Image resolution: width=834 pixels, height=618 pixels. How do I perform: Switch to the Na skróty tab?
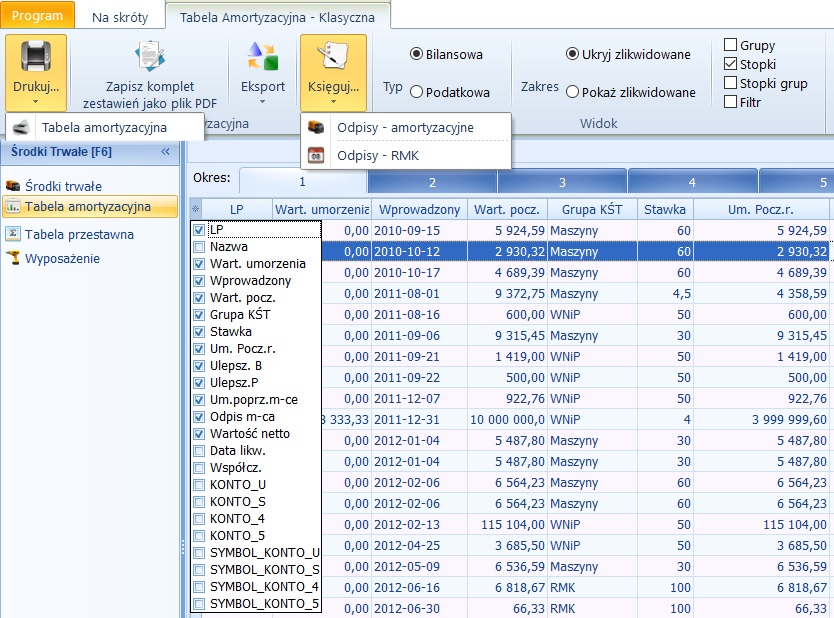120,17
